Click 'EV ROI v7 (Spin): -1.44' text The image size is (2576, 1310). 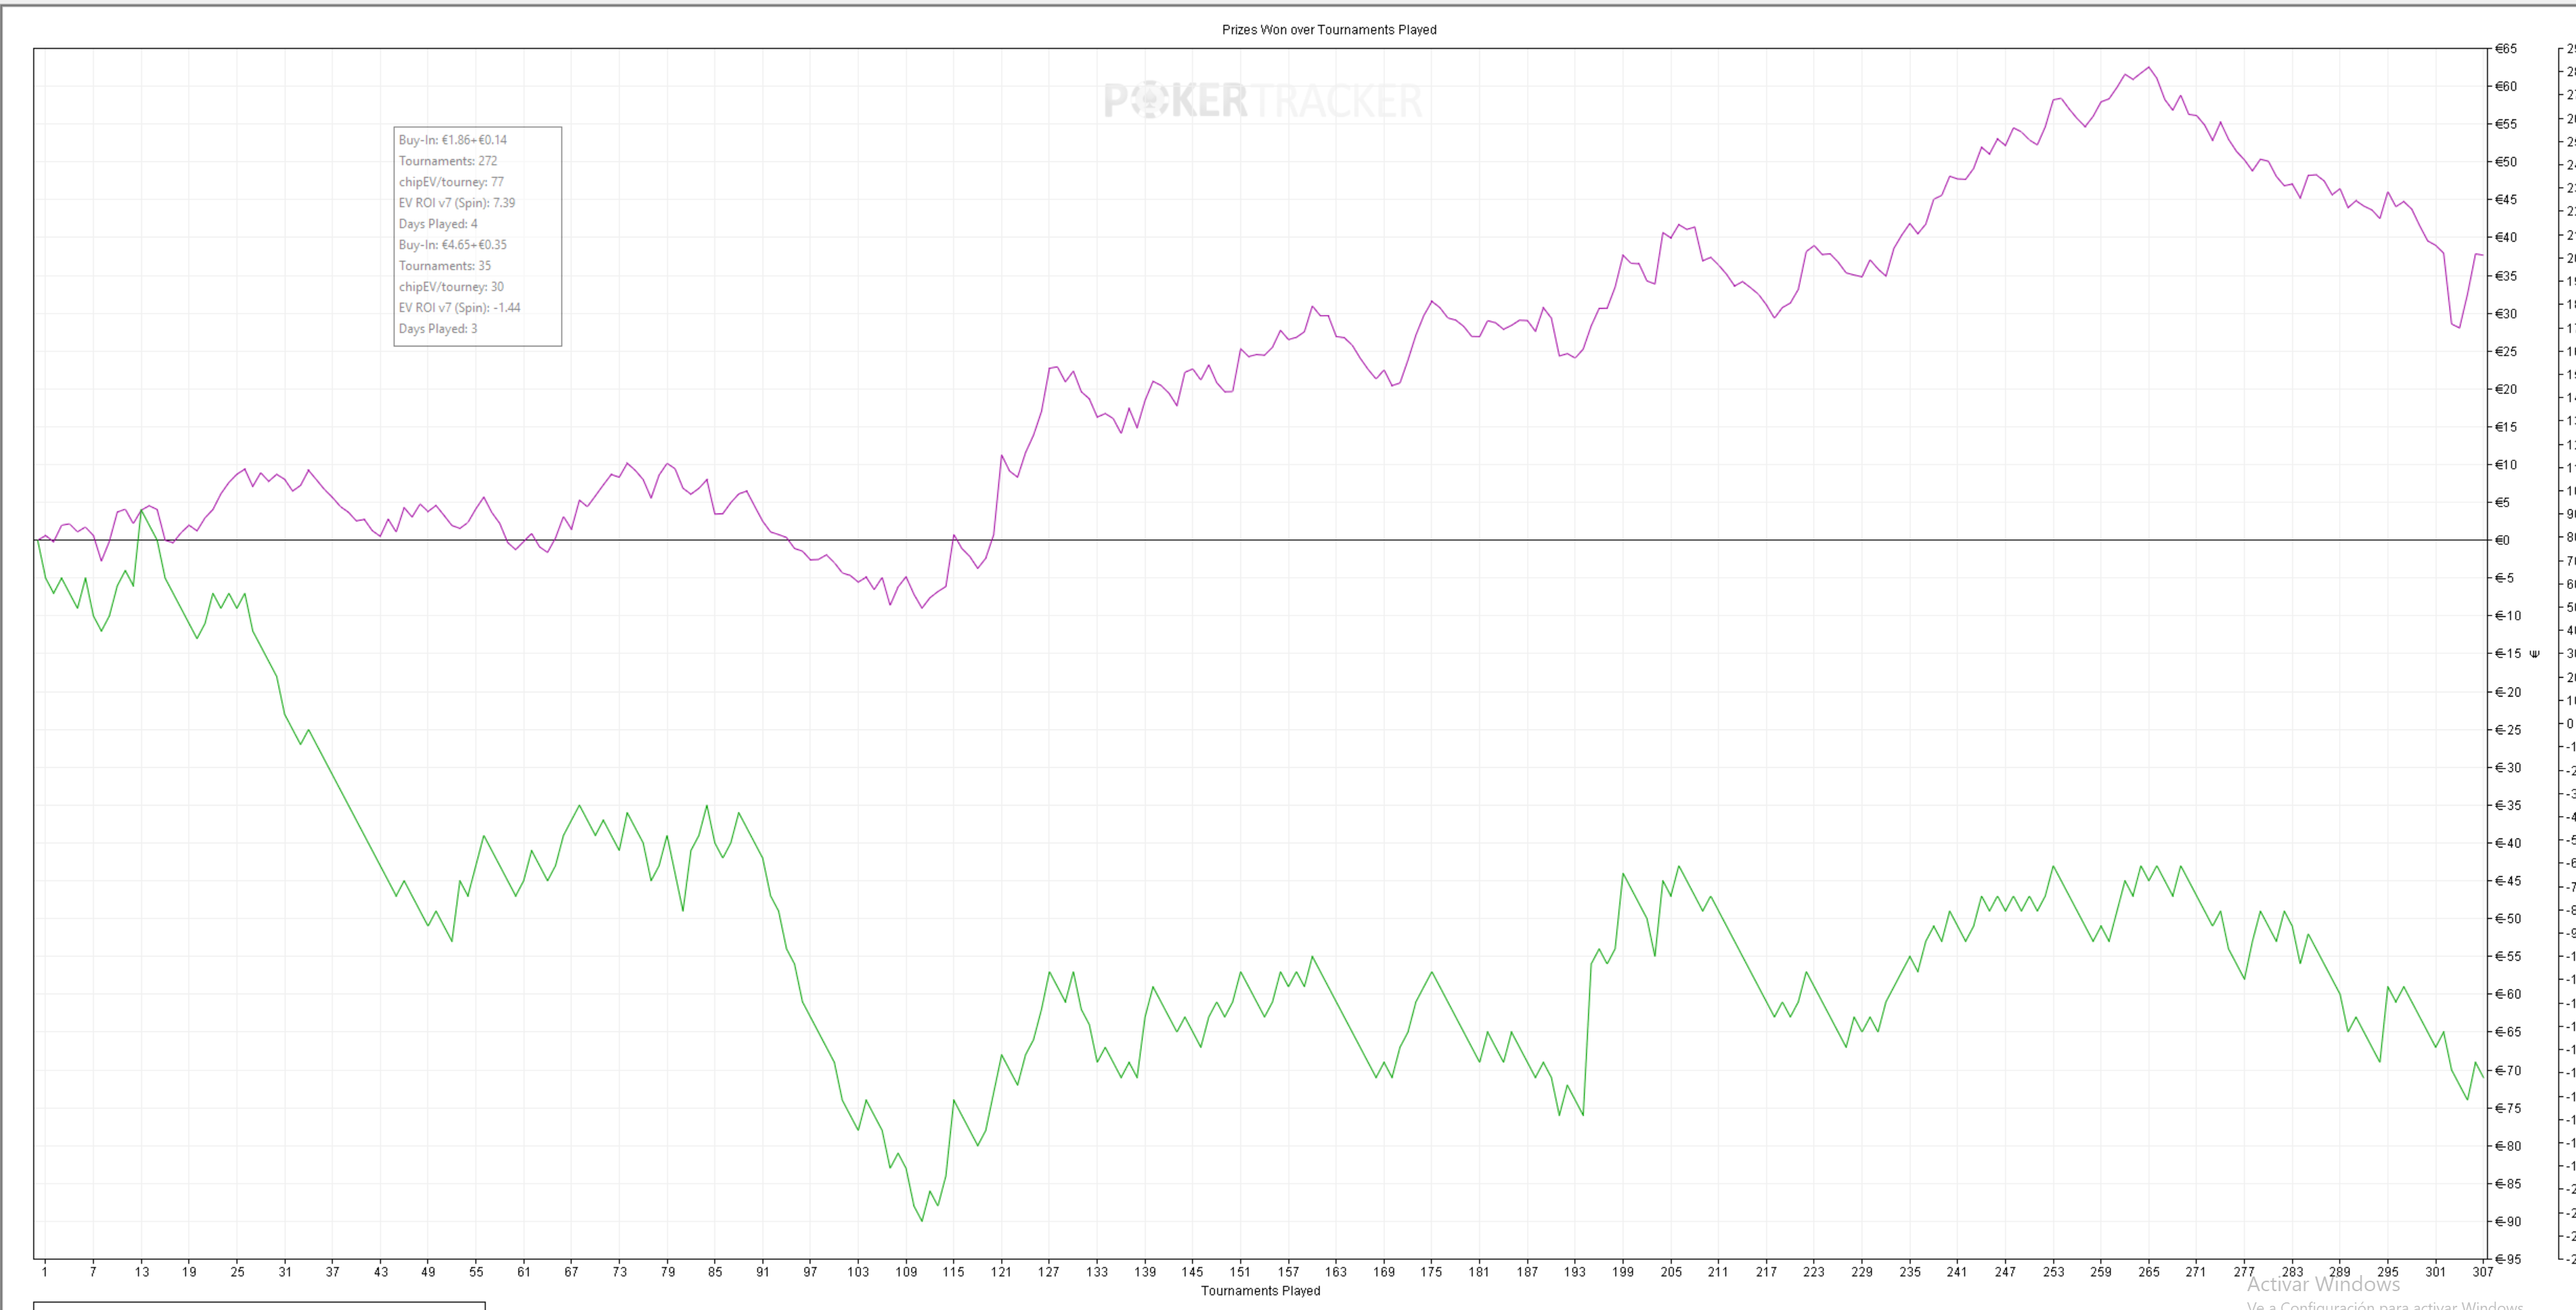point(459,308)
